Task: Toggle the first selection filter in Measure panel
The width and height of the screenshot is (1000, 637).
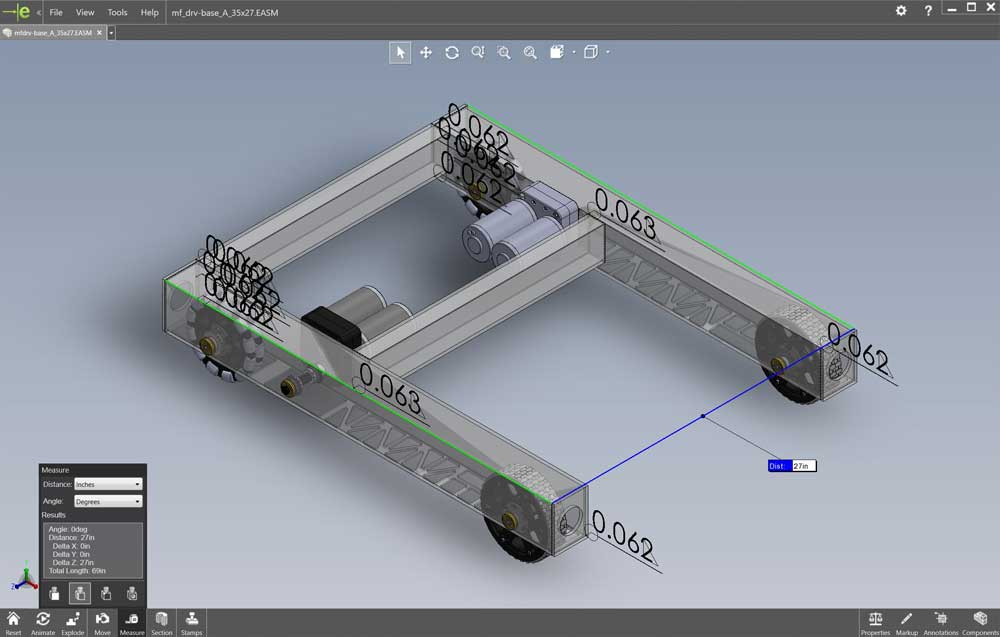Action: pos(54,594)
